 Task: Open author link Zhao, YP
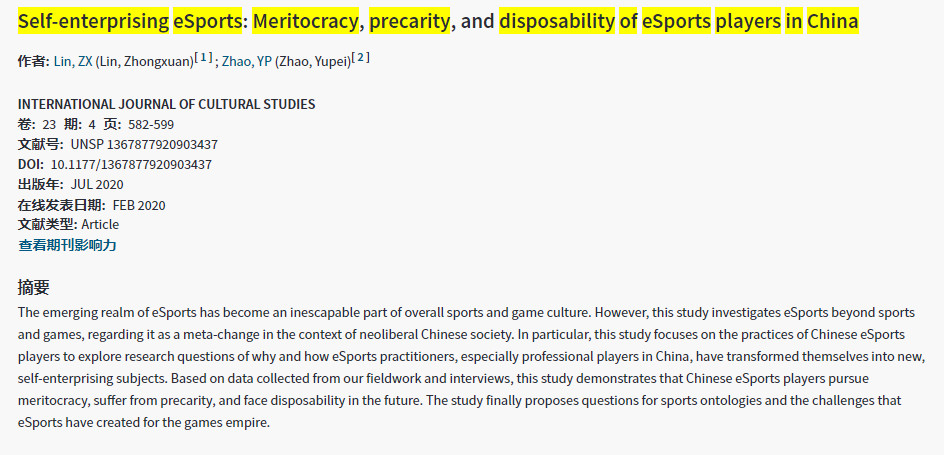(x=249, y=62)
